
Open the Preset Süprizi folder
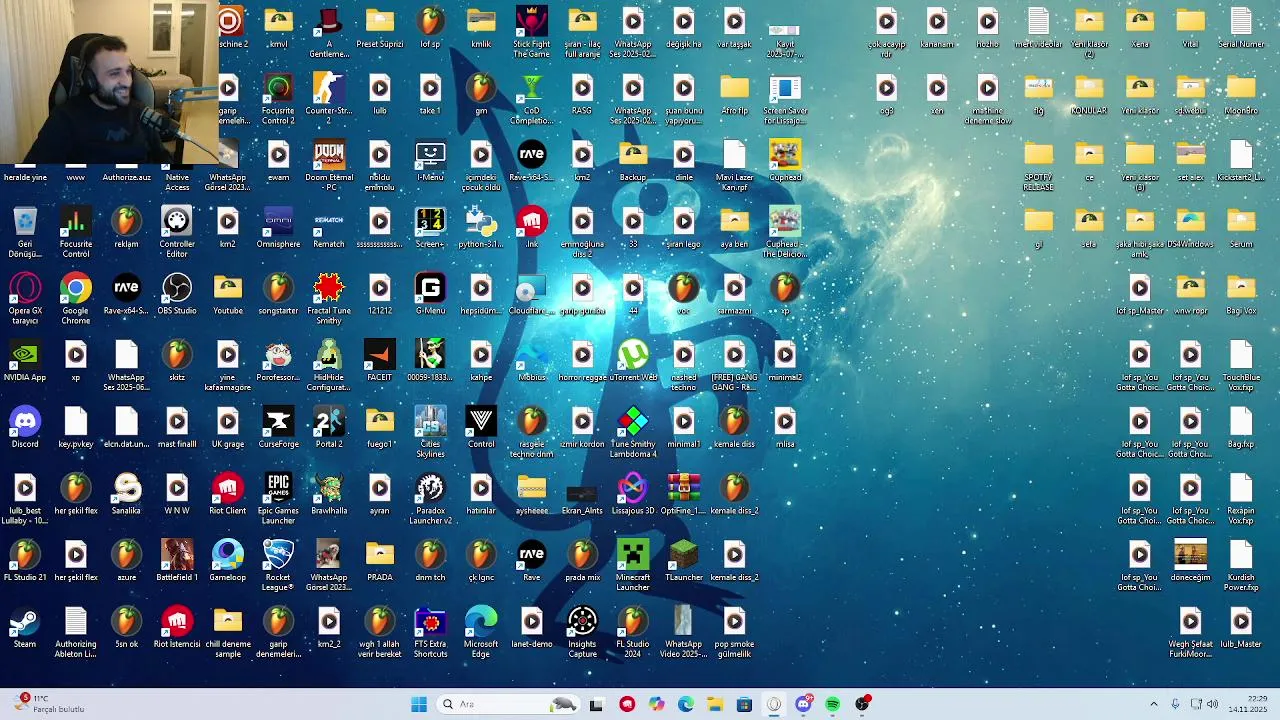pos(379,28)
